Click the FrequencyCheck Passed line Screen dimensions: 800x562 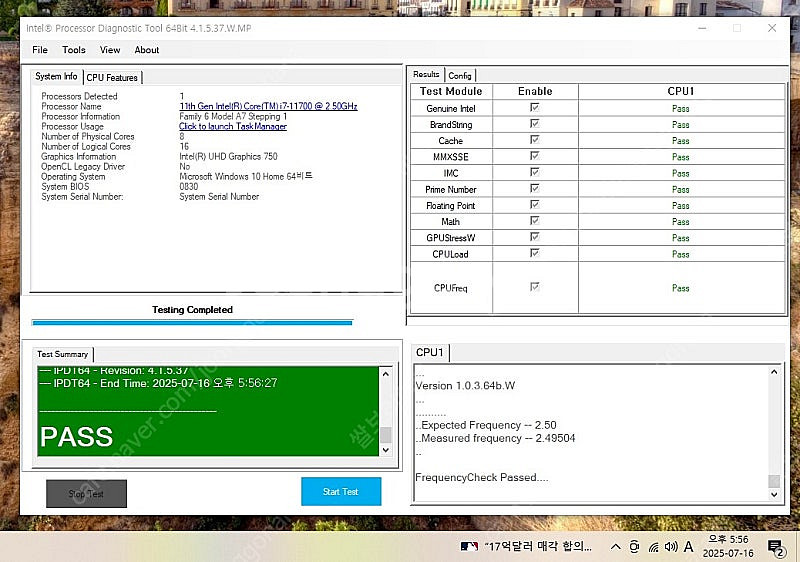(x=482, y=477)
